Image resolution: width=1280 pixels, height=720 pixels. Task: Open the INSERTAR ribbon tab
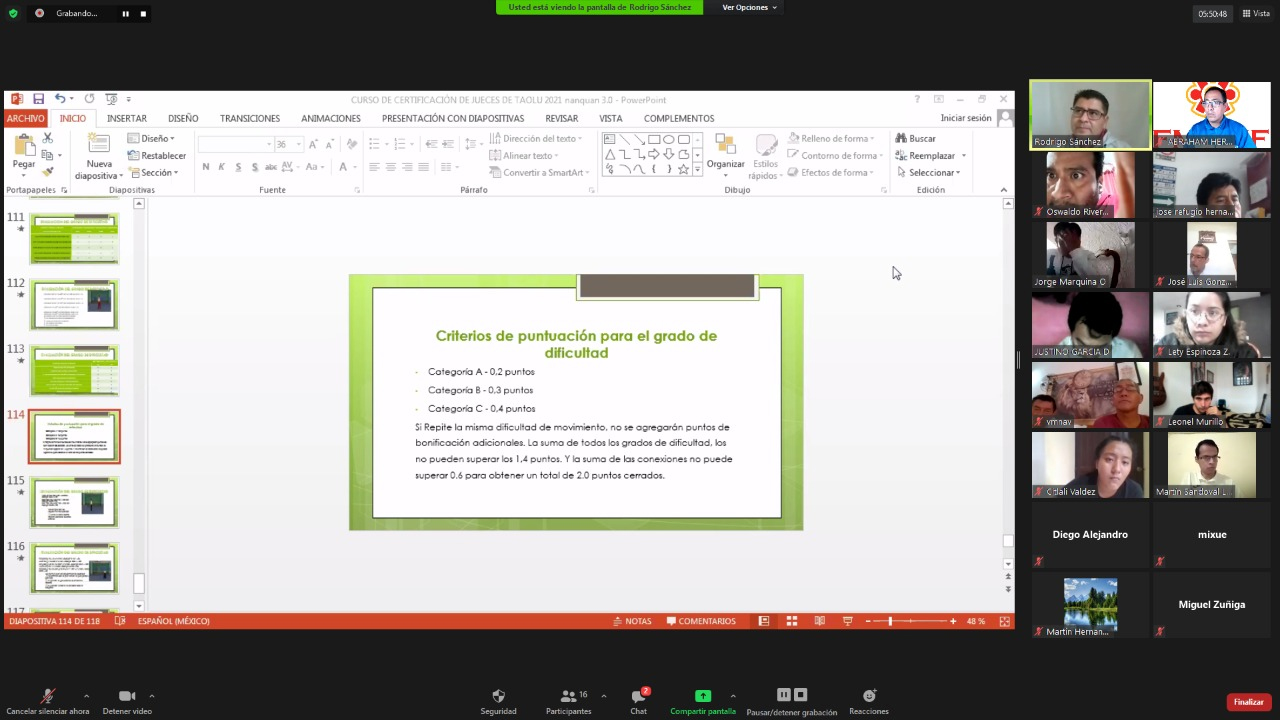click(127, 118)
